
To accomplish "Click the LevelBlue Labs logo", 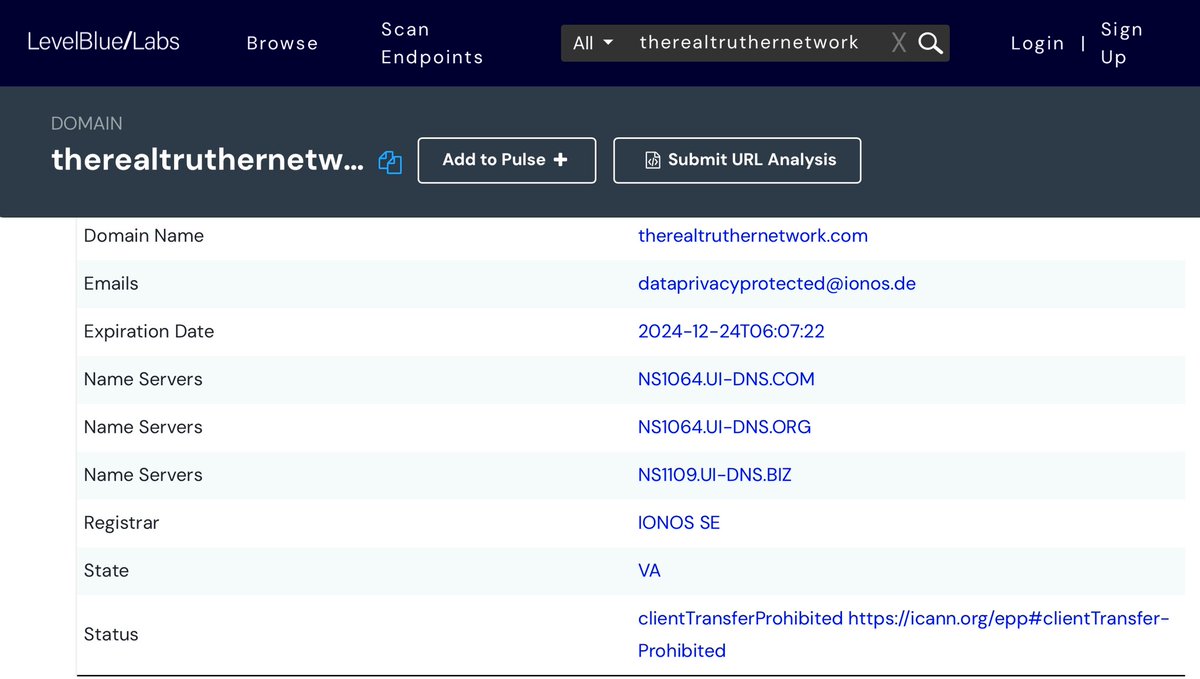I will [x=103, y=42].
